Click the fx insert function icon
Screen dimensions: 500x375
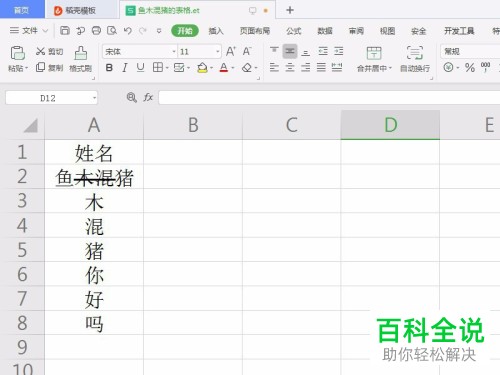click(x=148, y=97)
